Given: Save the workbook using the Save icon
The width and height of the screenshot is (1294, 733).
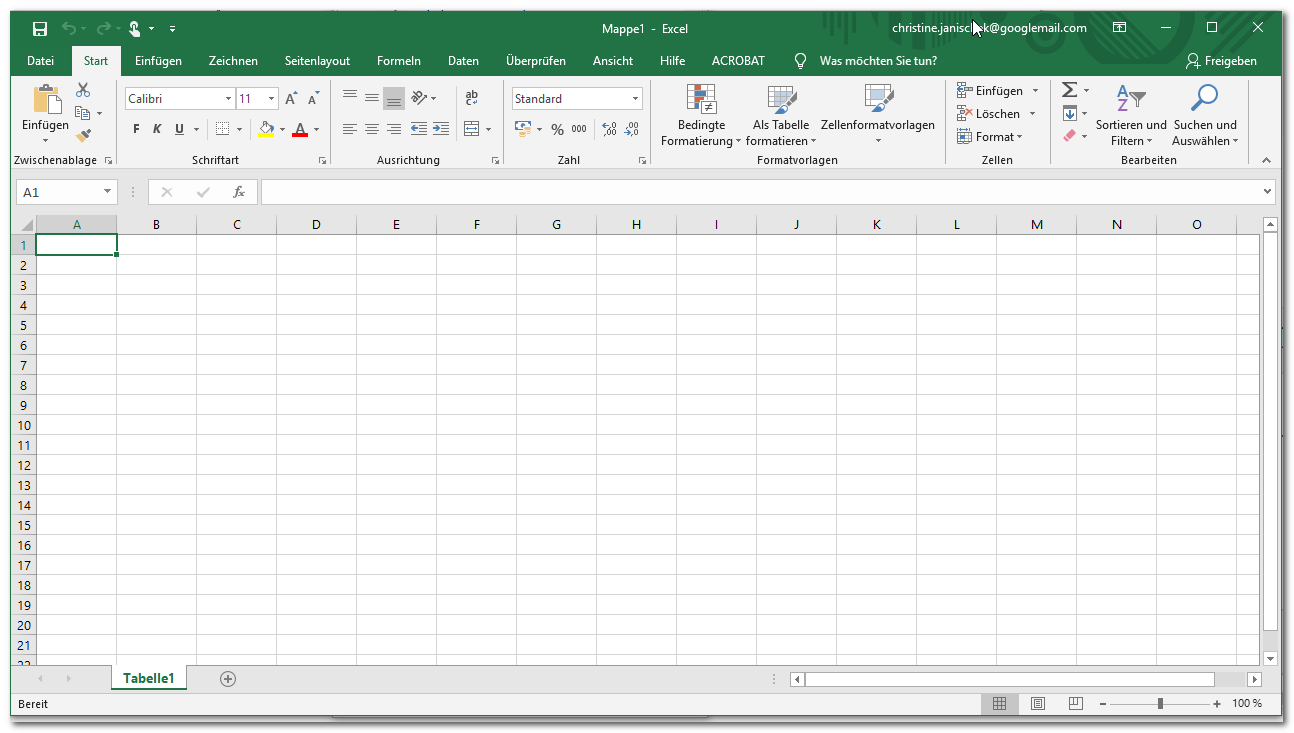Looking at the screenshot, I should pos(40,29).
